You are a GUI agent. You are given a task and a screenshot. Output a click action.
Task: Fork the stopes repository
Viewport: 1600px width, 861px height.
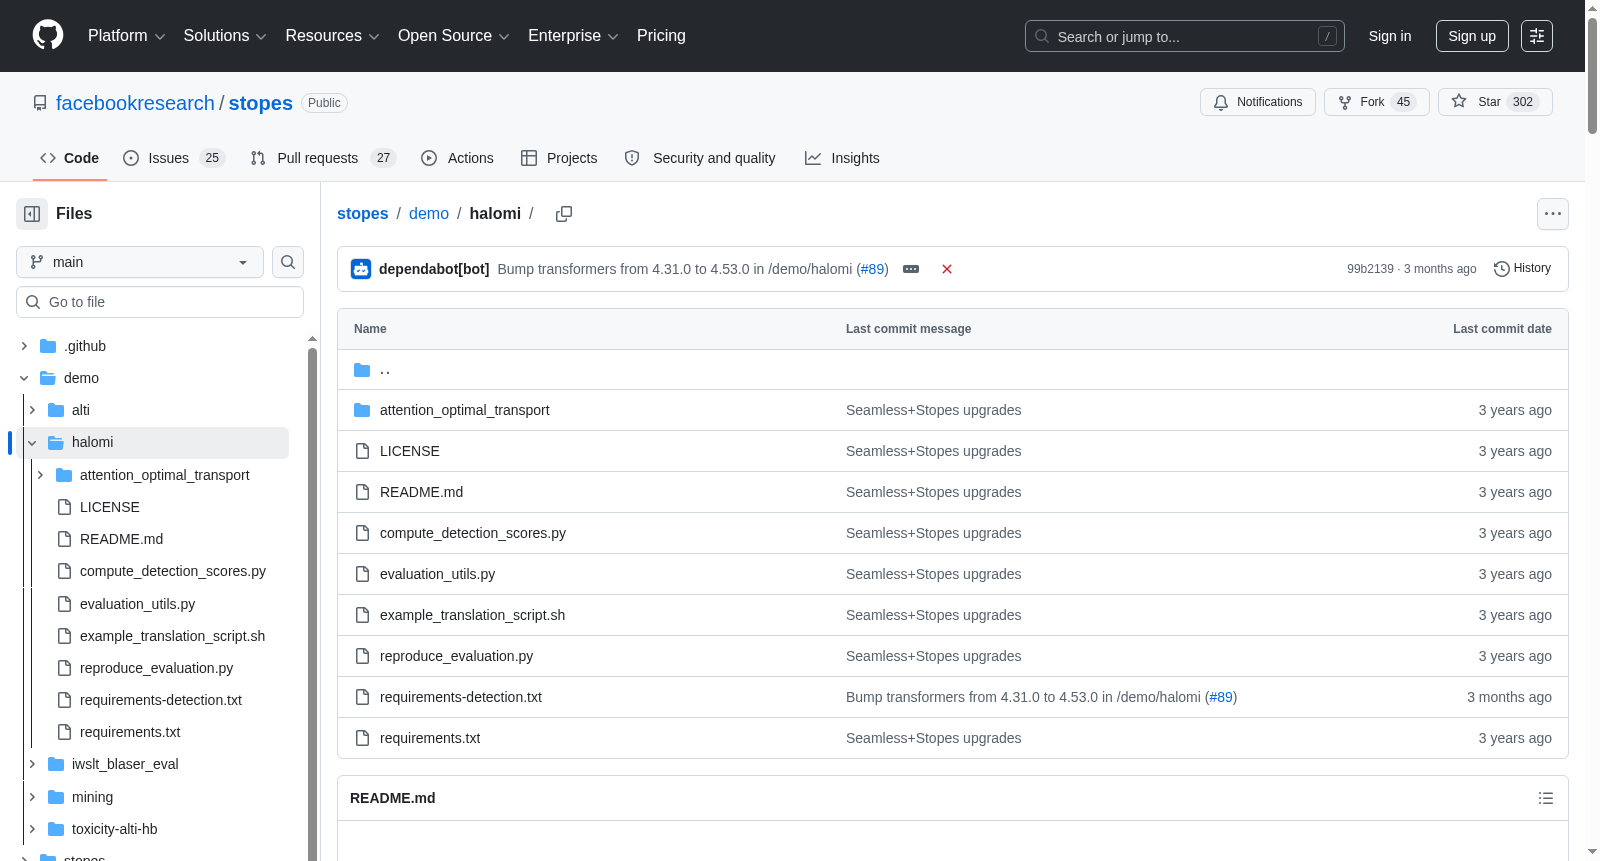tap(1377, 102)
